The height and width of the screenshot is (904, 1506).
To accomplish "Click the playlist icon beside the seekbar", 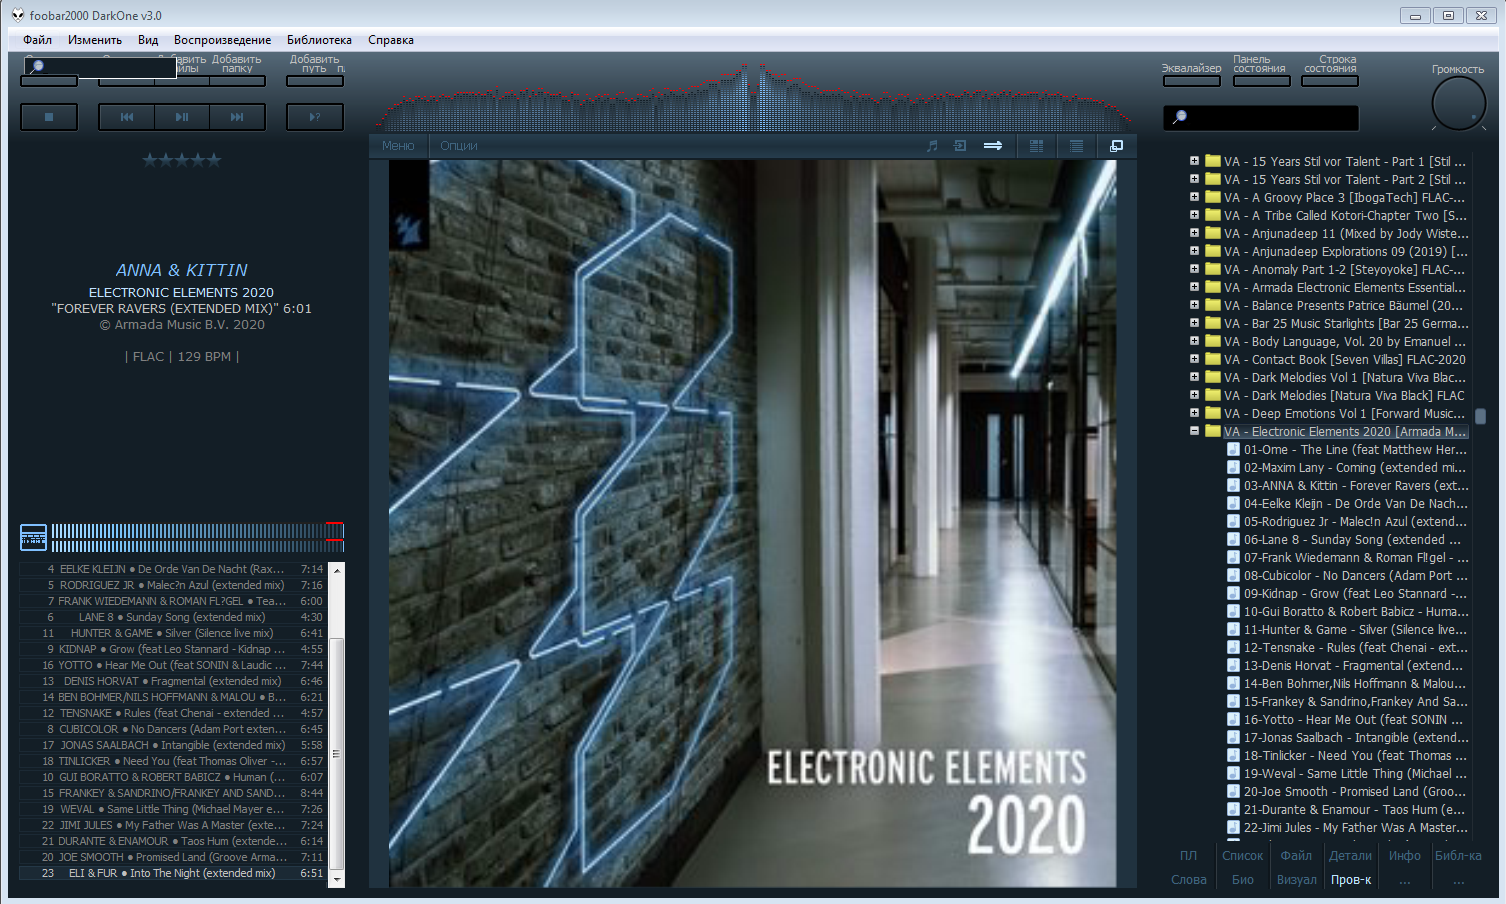I will click(x=33, y=538).
